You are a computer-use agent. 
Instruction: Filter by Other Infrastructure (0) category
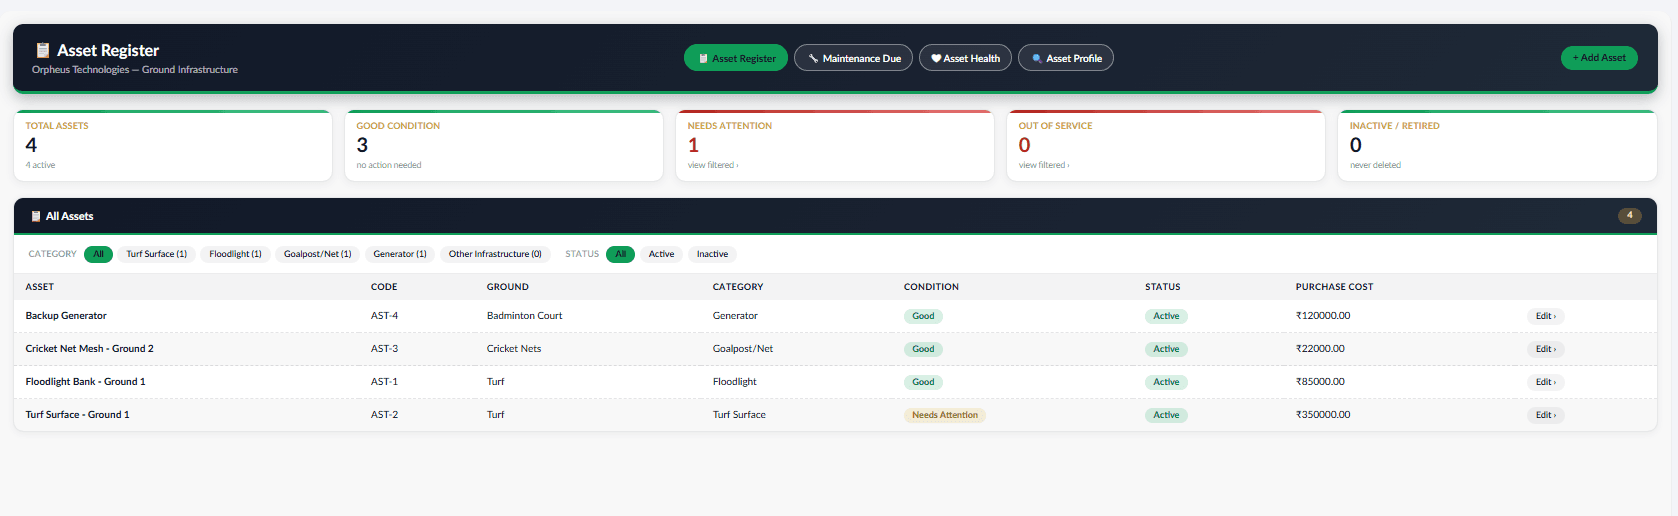click(x=495, y=254)
